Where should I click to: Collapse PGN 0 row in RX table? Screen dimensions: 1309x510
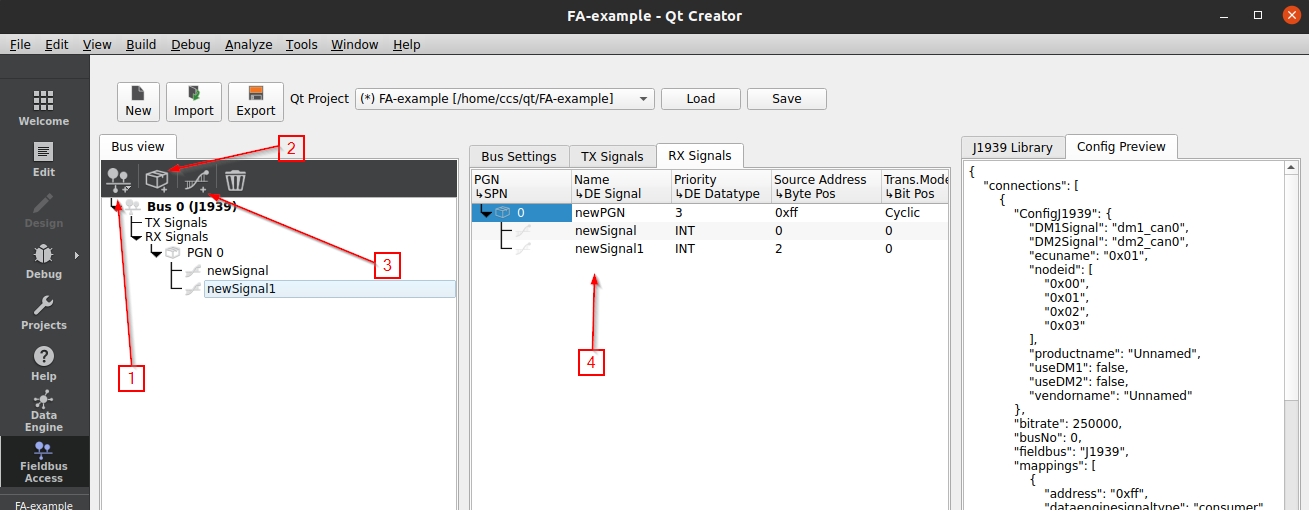pyautogui.click(x=486, y=213)
